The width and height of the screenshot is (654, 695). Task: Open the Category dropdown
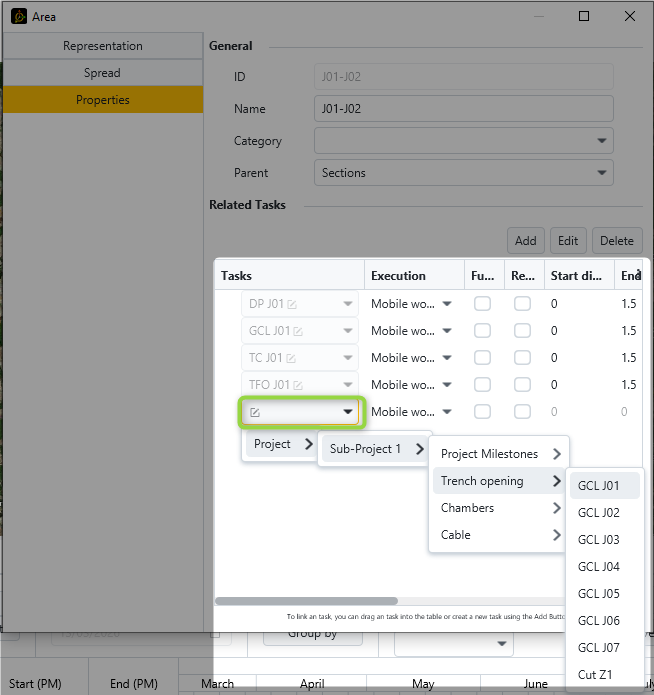tap(463, 141)
